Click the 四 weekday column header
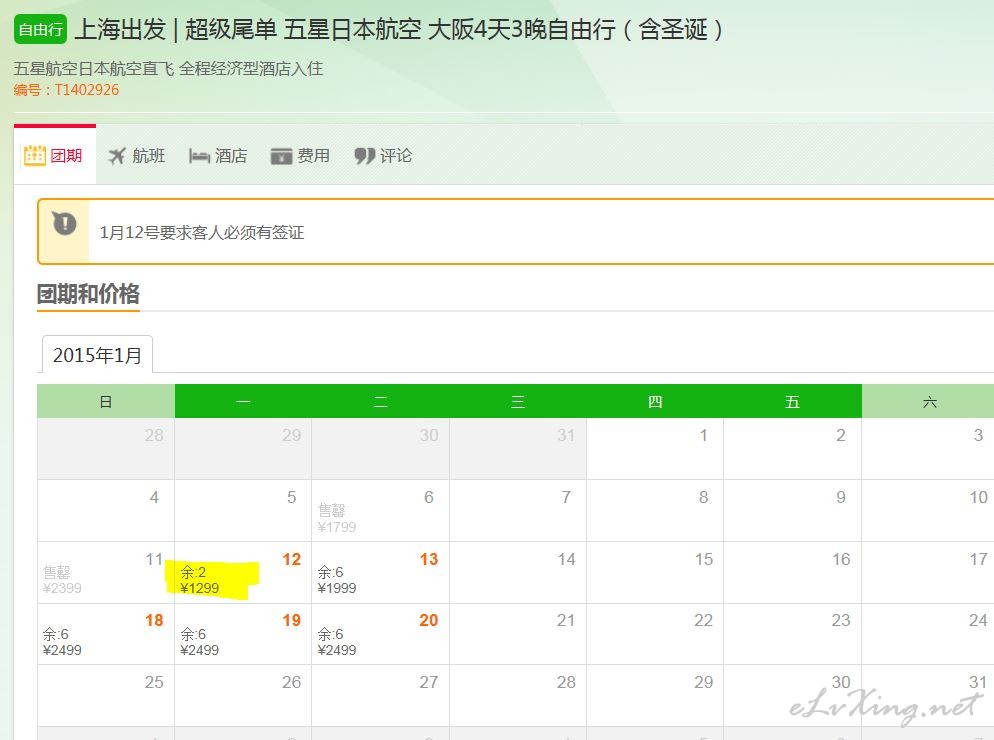This screenshot has height=740, width=994. coord(655,401)
